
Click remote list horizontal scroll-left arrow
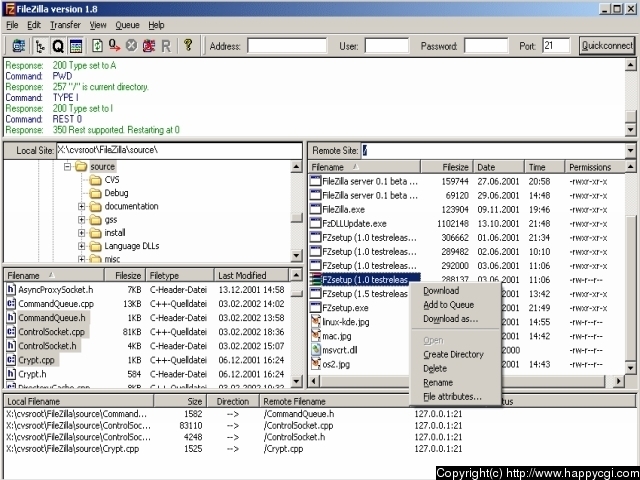click(314, 381)
